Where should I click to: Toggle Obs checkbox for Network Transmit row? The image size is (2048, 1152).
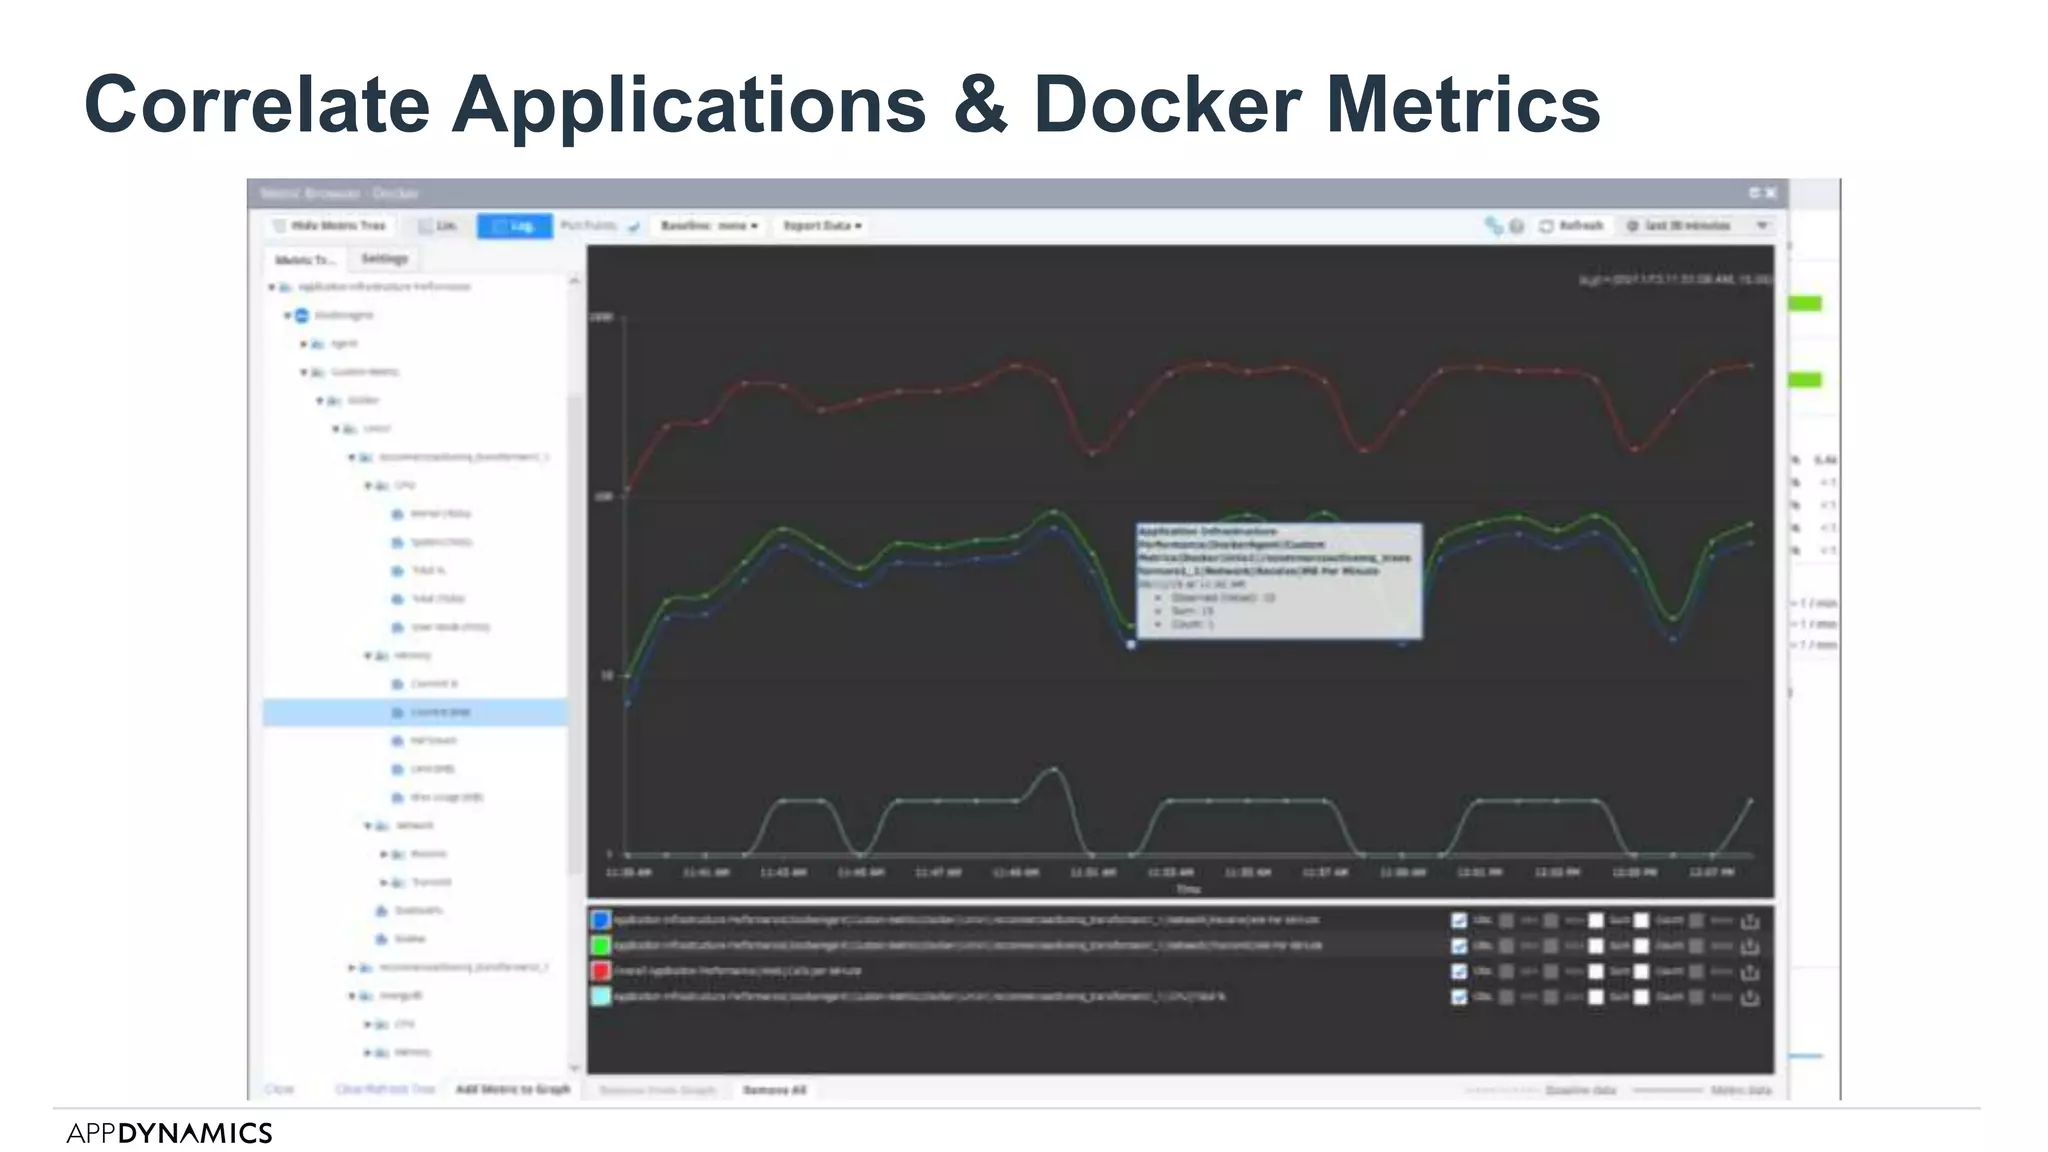(x=1459, y=946)
